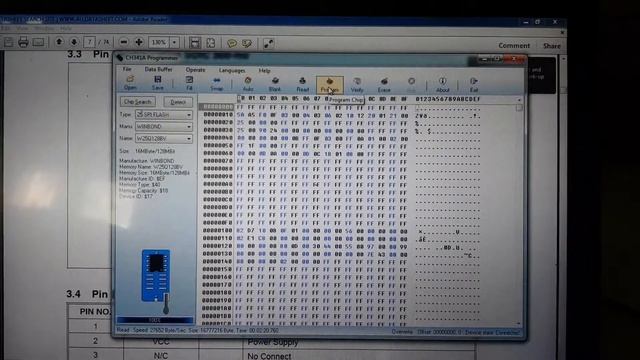Click the Chip Search button
This screenshot has width=640, height=360.
pos(138,102)
